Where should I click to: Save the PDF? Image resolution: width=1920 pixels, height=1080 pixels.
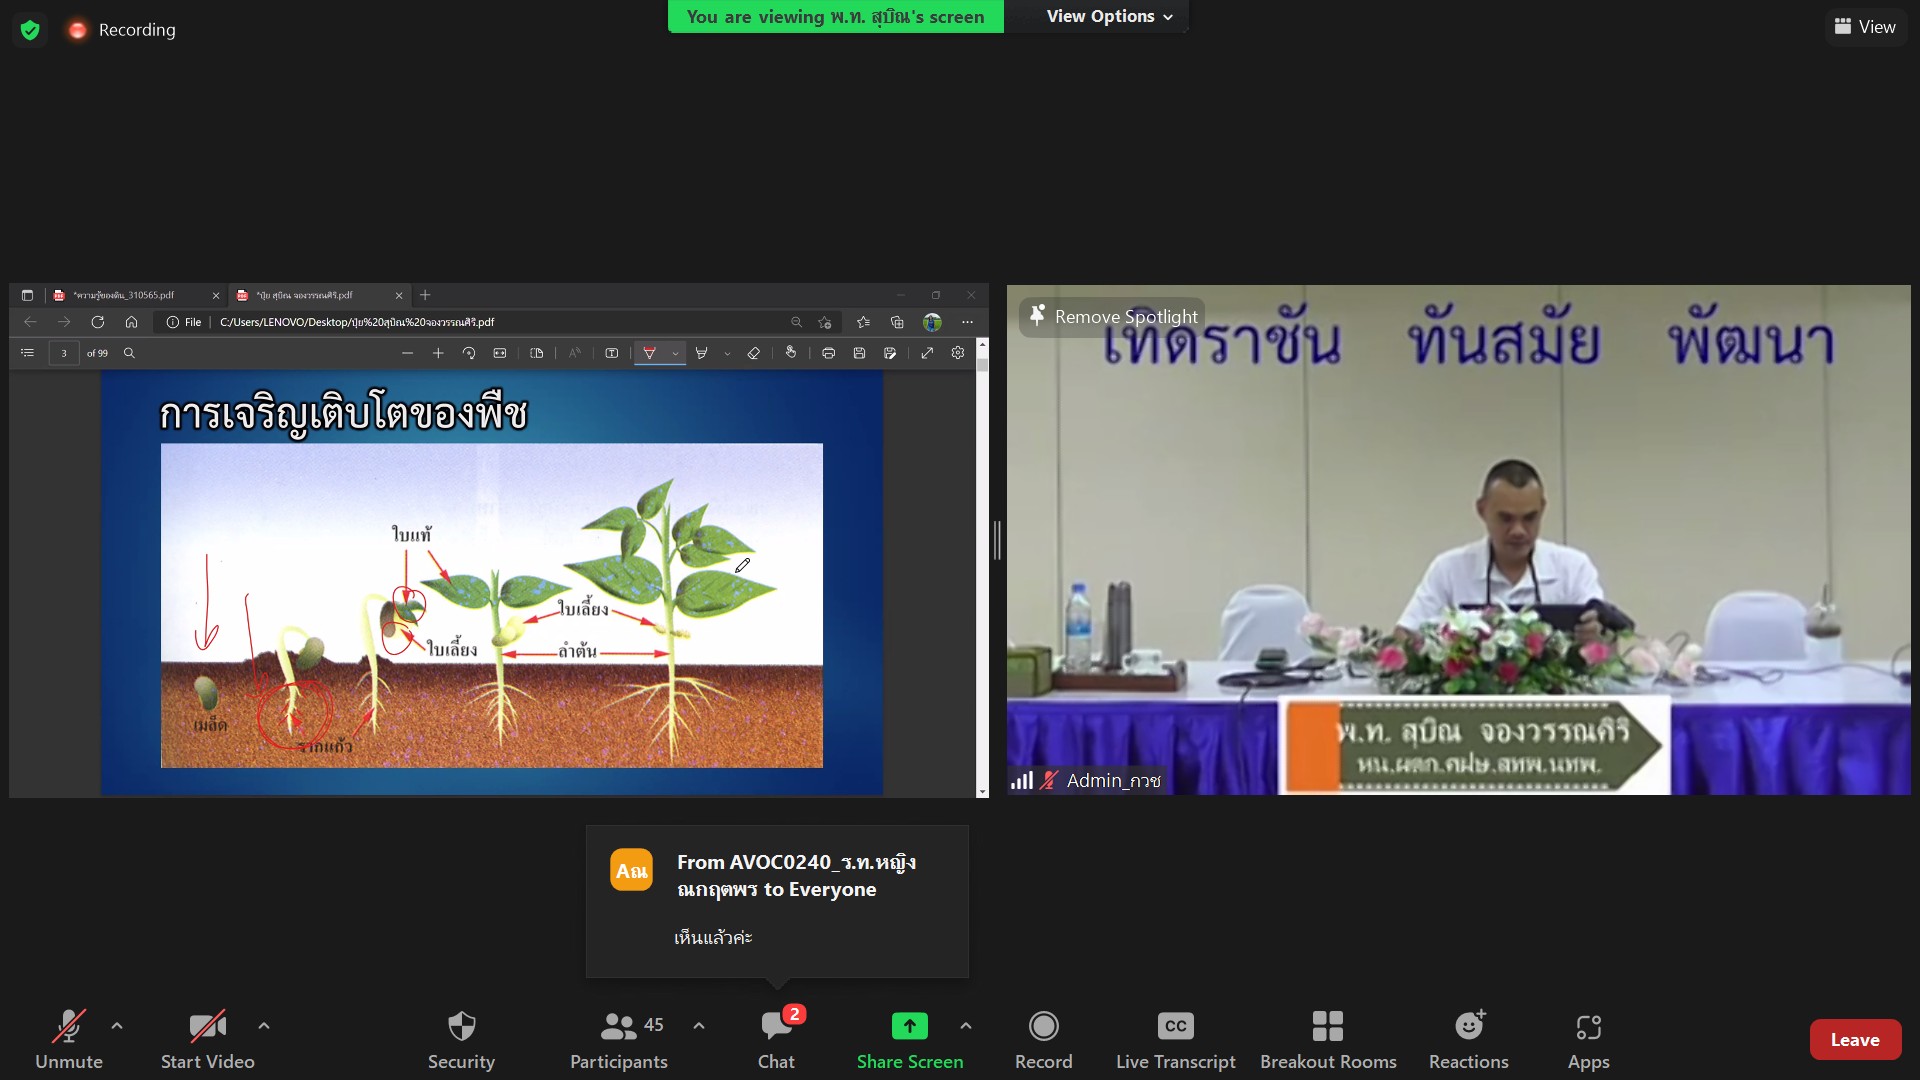click(859, 353)
